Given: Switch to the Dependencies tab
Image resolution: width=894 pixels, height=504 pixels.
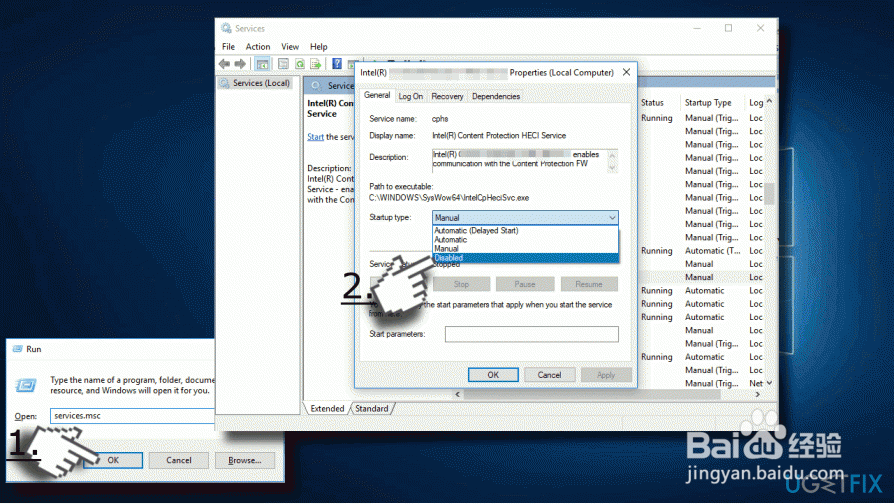Looking at the screenshot, I should click(x=495, y=96).
